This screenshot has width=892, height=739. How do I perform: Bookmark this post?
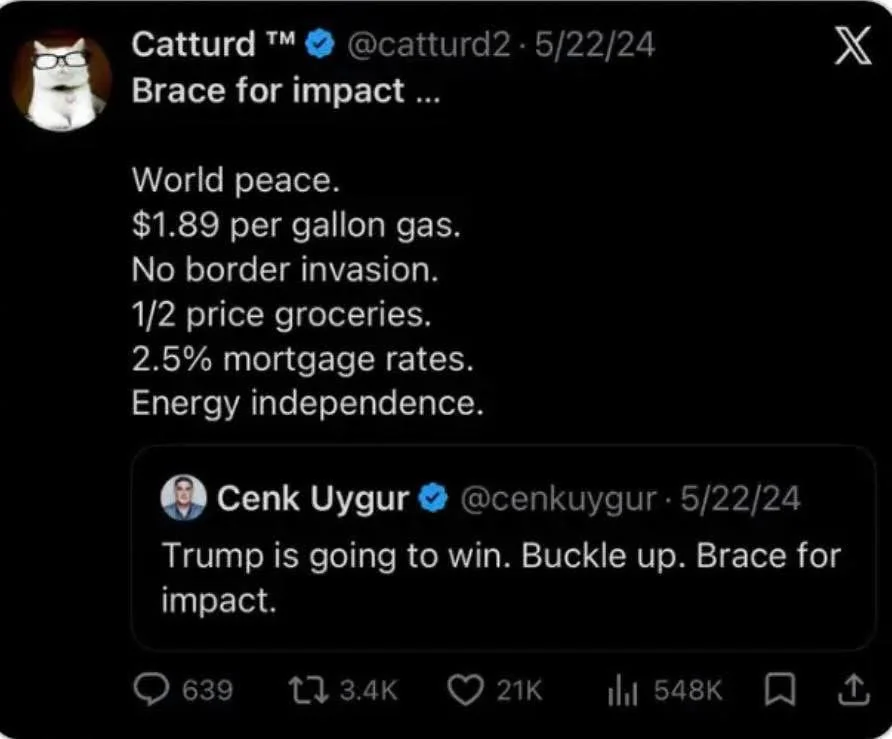click(779, 690)
